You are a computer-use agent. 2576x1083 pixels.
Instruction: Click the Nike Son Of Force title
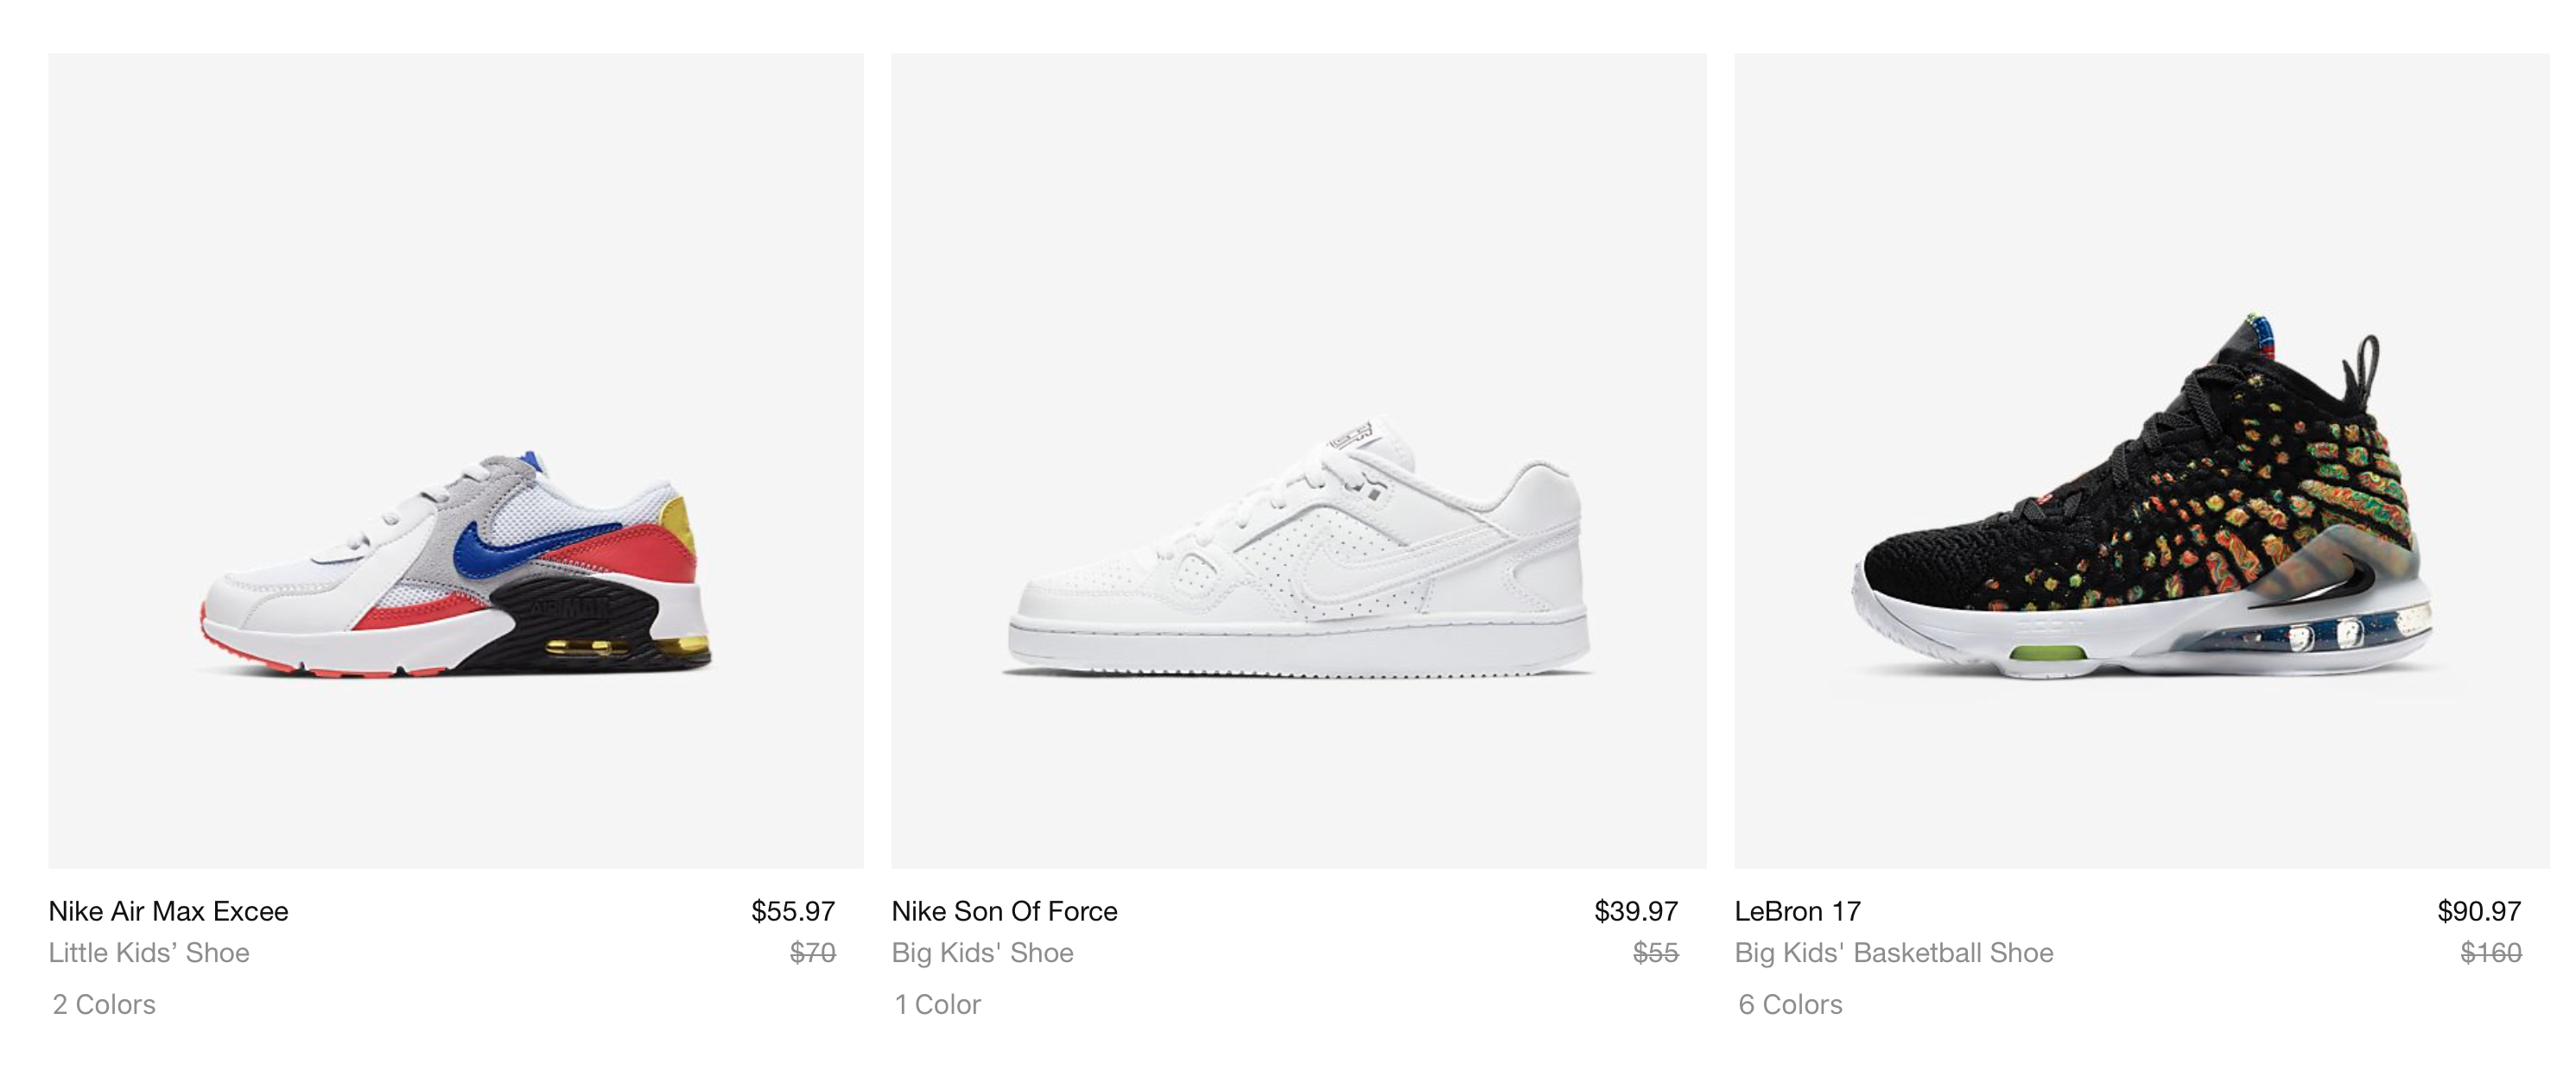1004,911
